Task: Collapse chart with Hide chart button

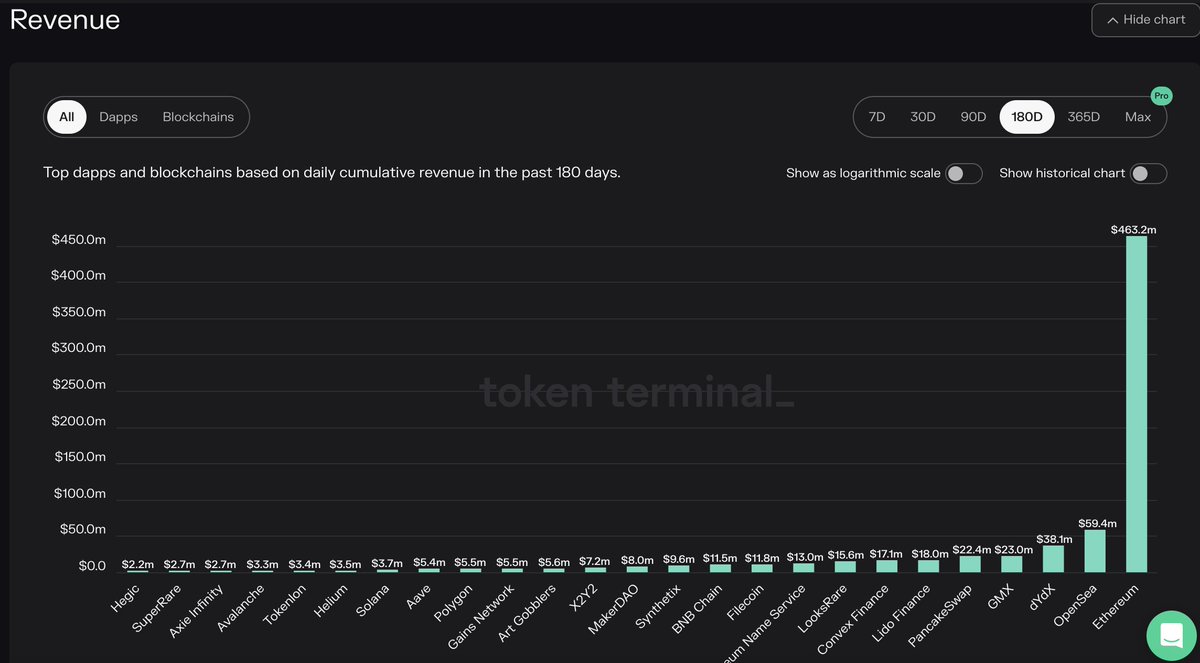Action: pos(1145,20)
